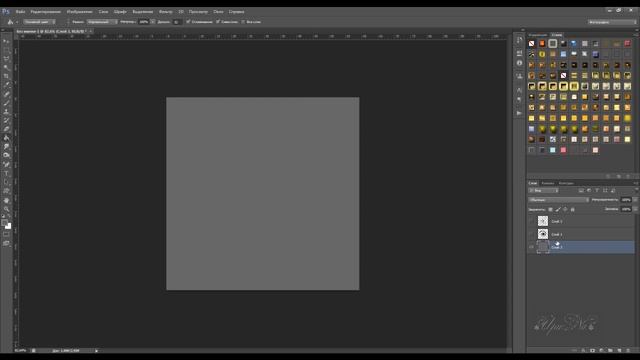Open the workspace switcher dropdown
The image size is (640, 360).
(612, 22)
